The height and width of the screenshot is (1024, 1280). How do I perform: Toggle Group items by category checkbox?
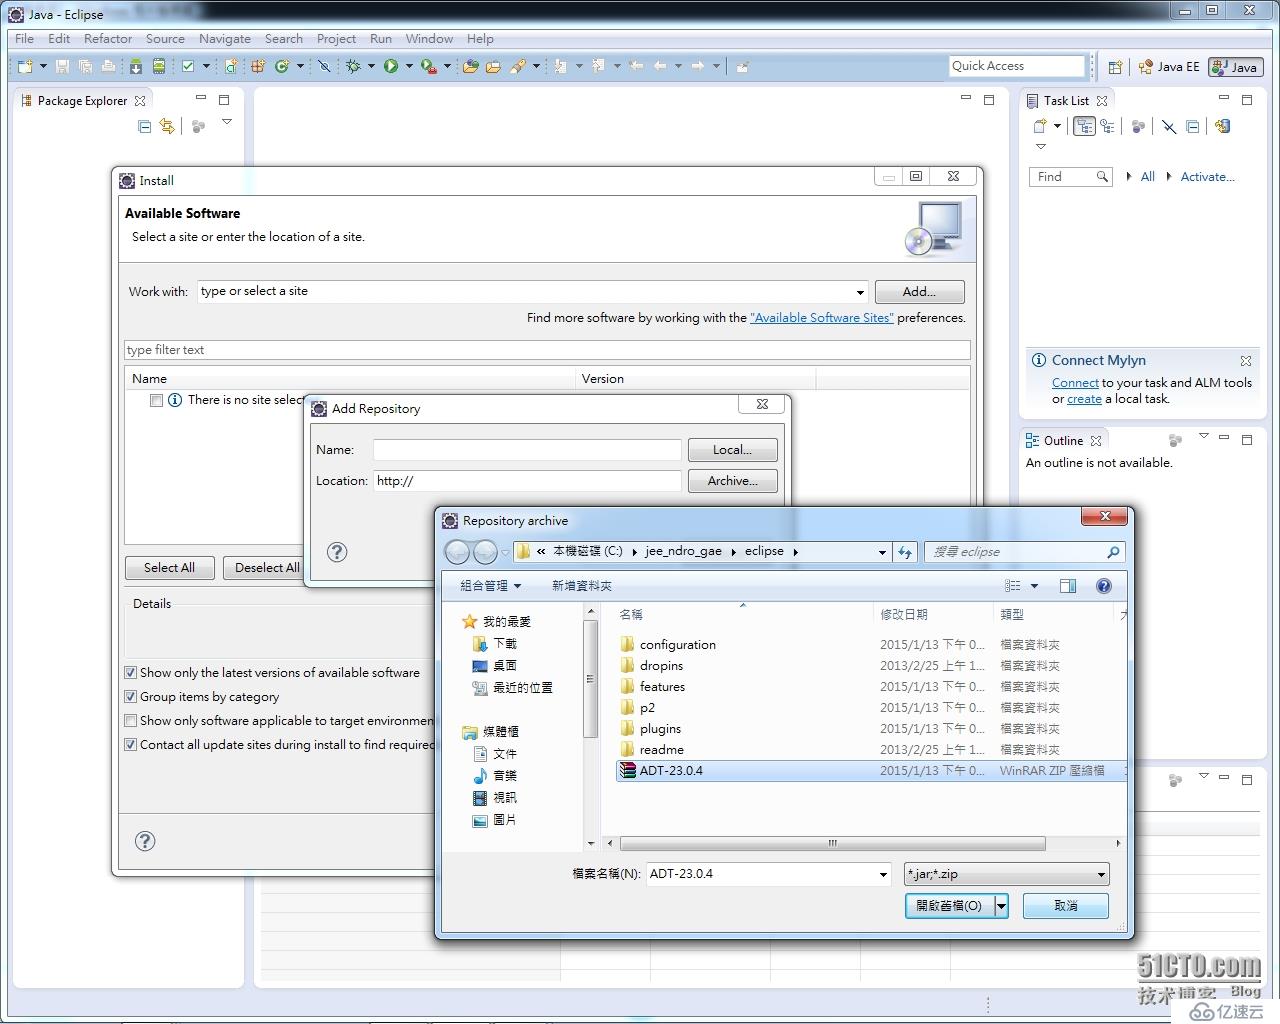coord(130,697)
